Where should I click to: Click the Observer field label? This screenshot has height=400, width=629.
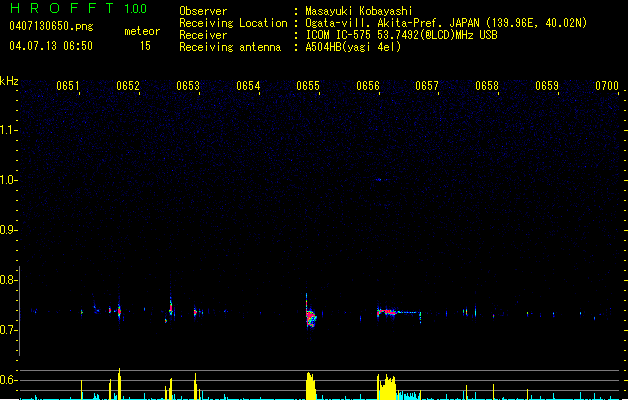203,11
